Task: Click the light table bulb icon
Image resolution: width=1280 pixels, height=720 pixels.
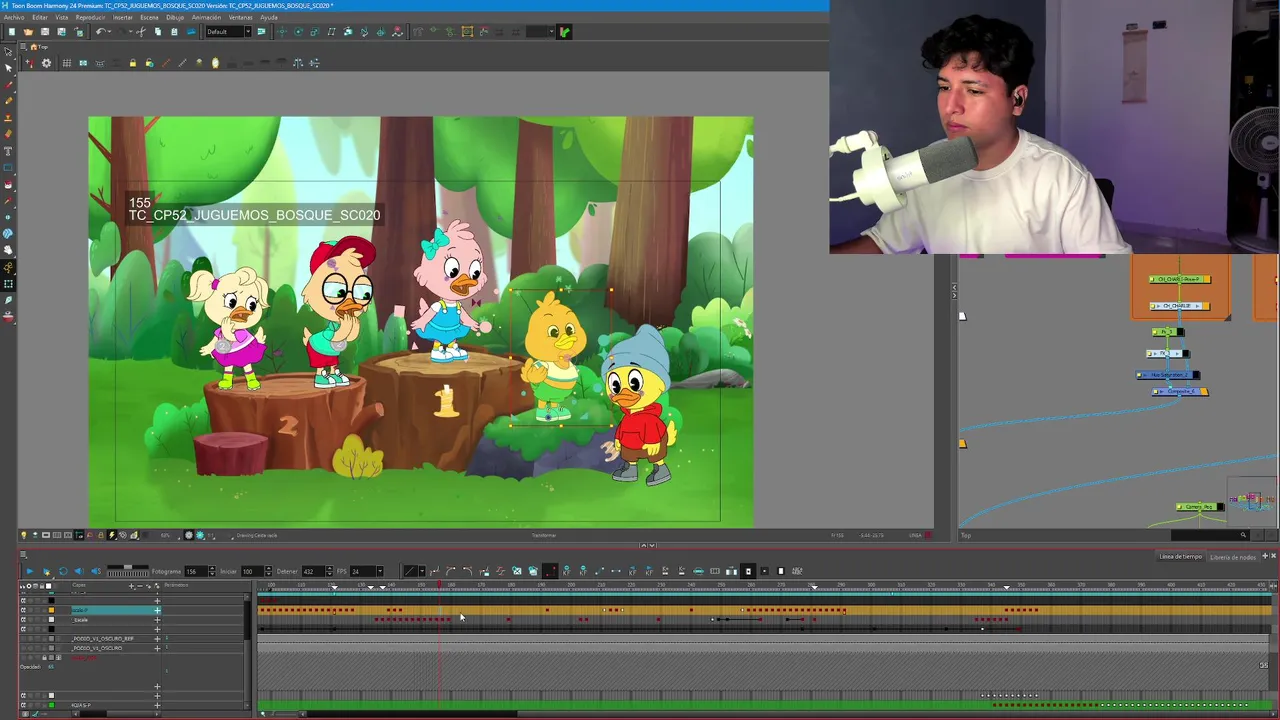Action: (24, 535)
